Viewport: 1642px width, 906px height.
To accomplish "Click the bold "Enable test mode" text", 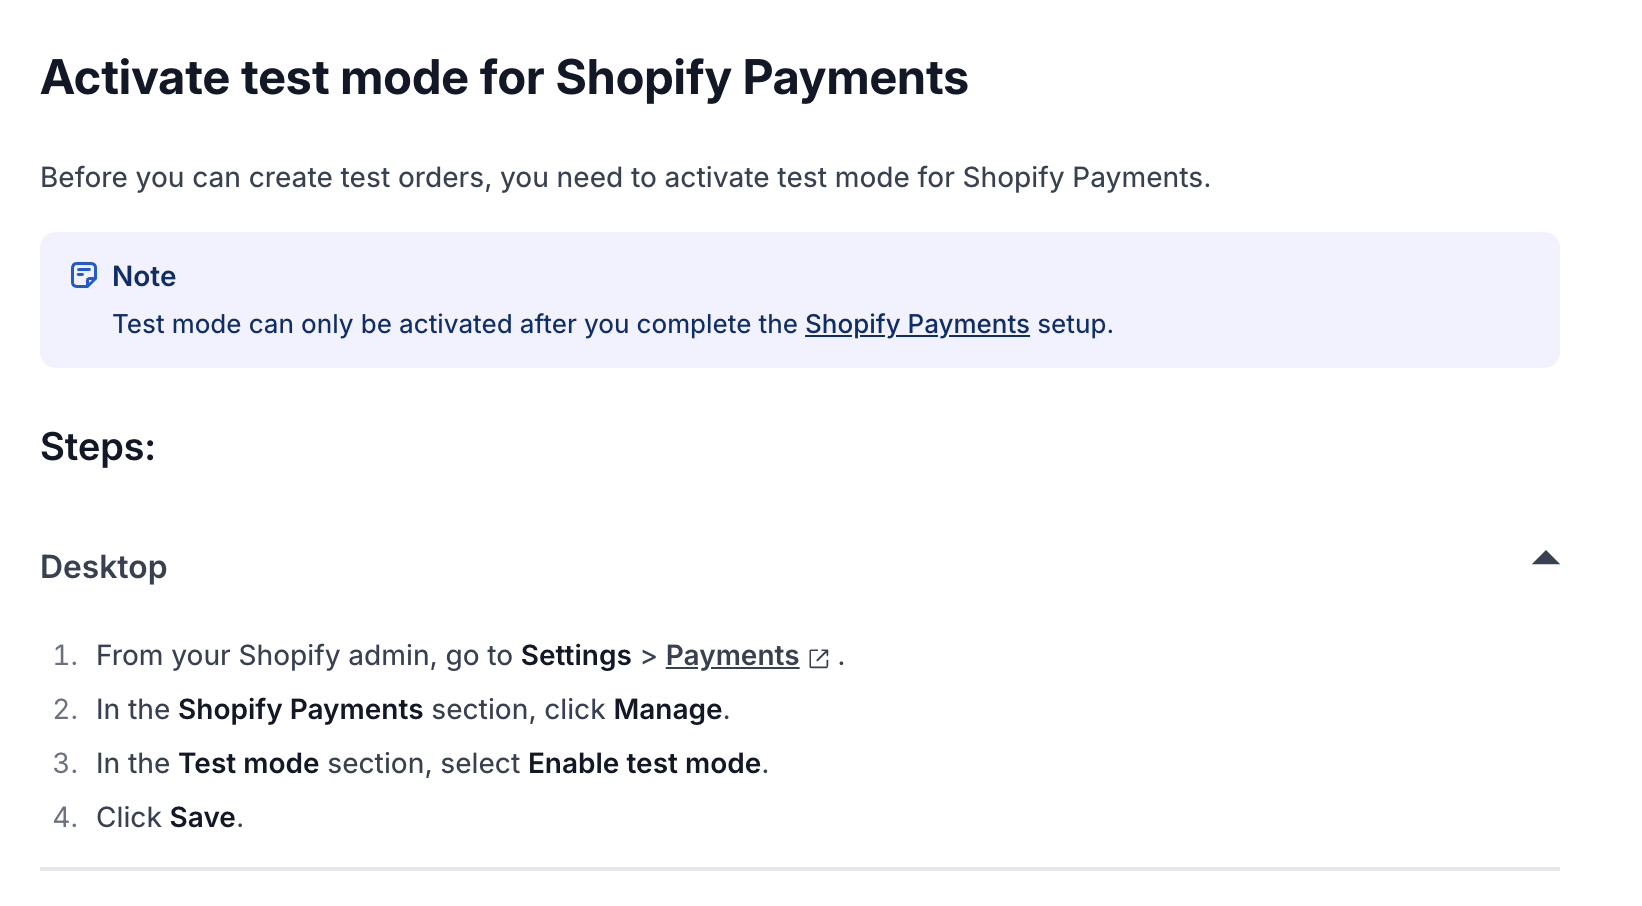I will 644,763.
